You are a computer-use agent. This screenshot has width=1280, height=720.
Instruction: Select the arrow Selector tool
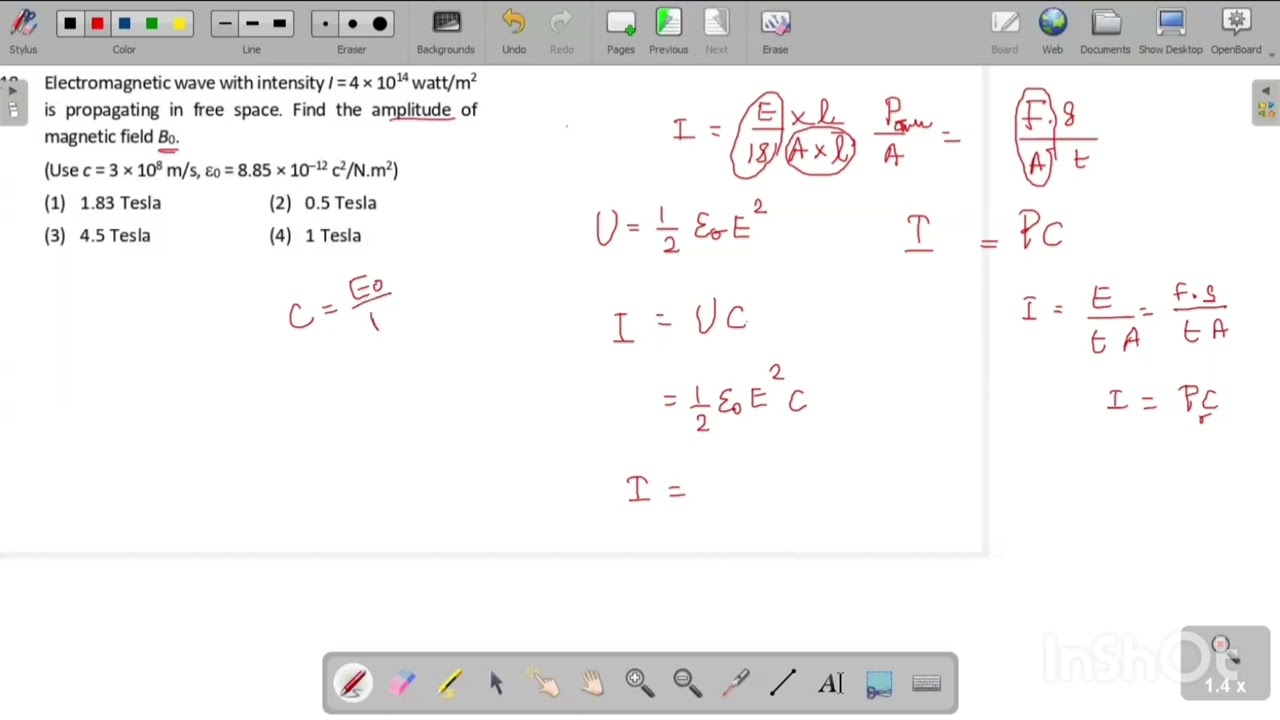[497, 684]
